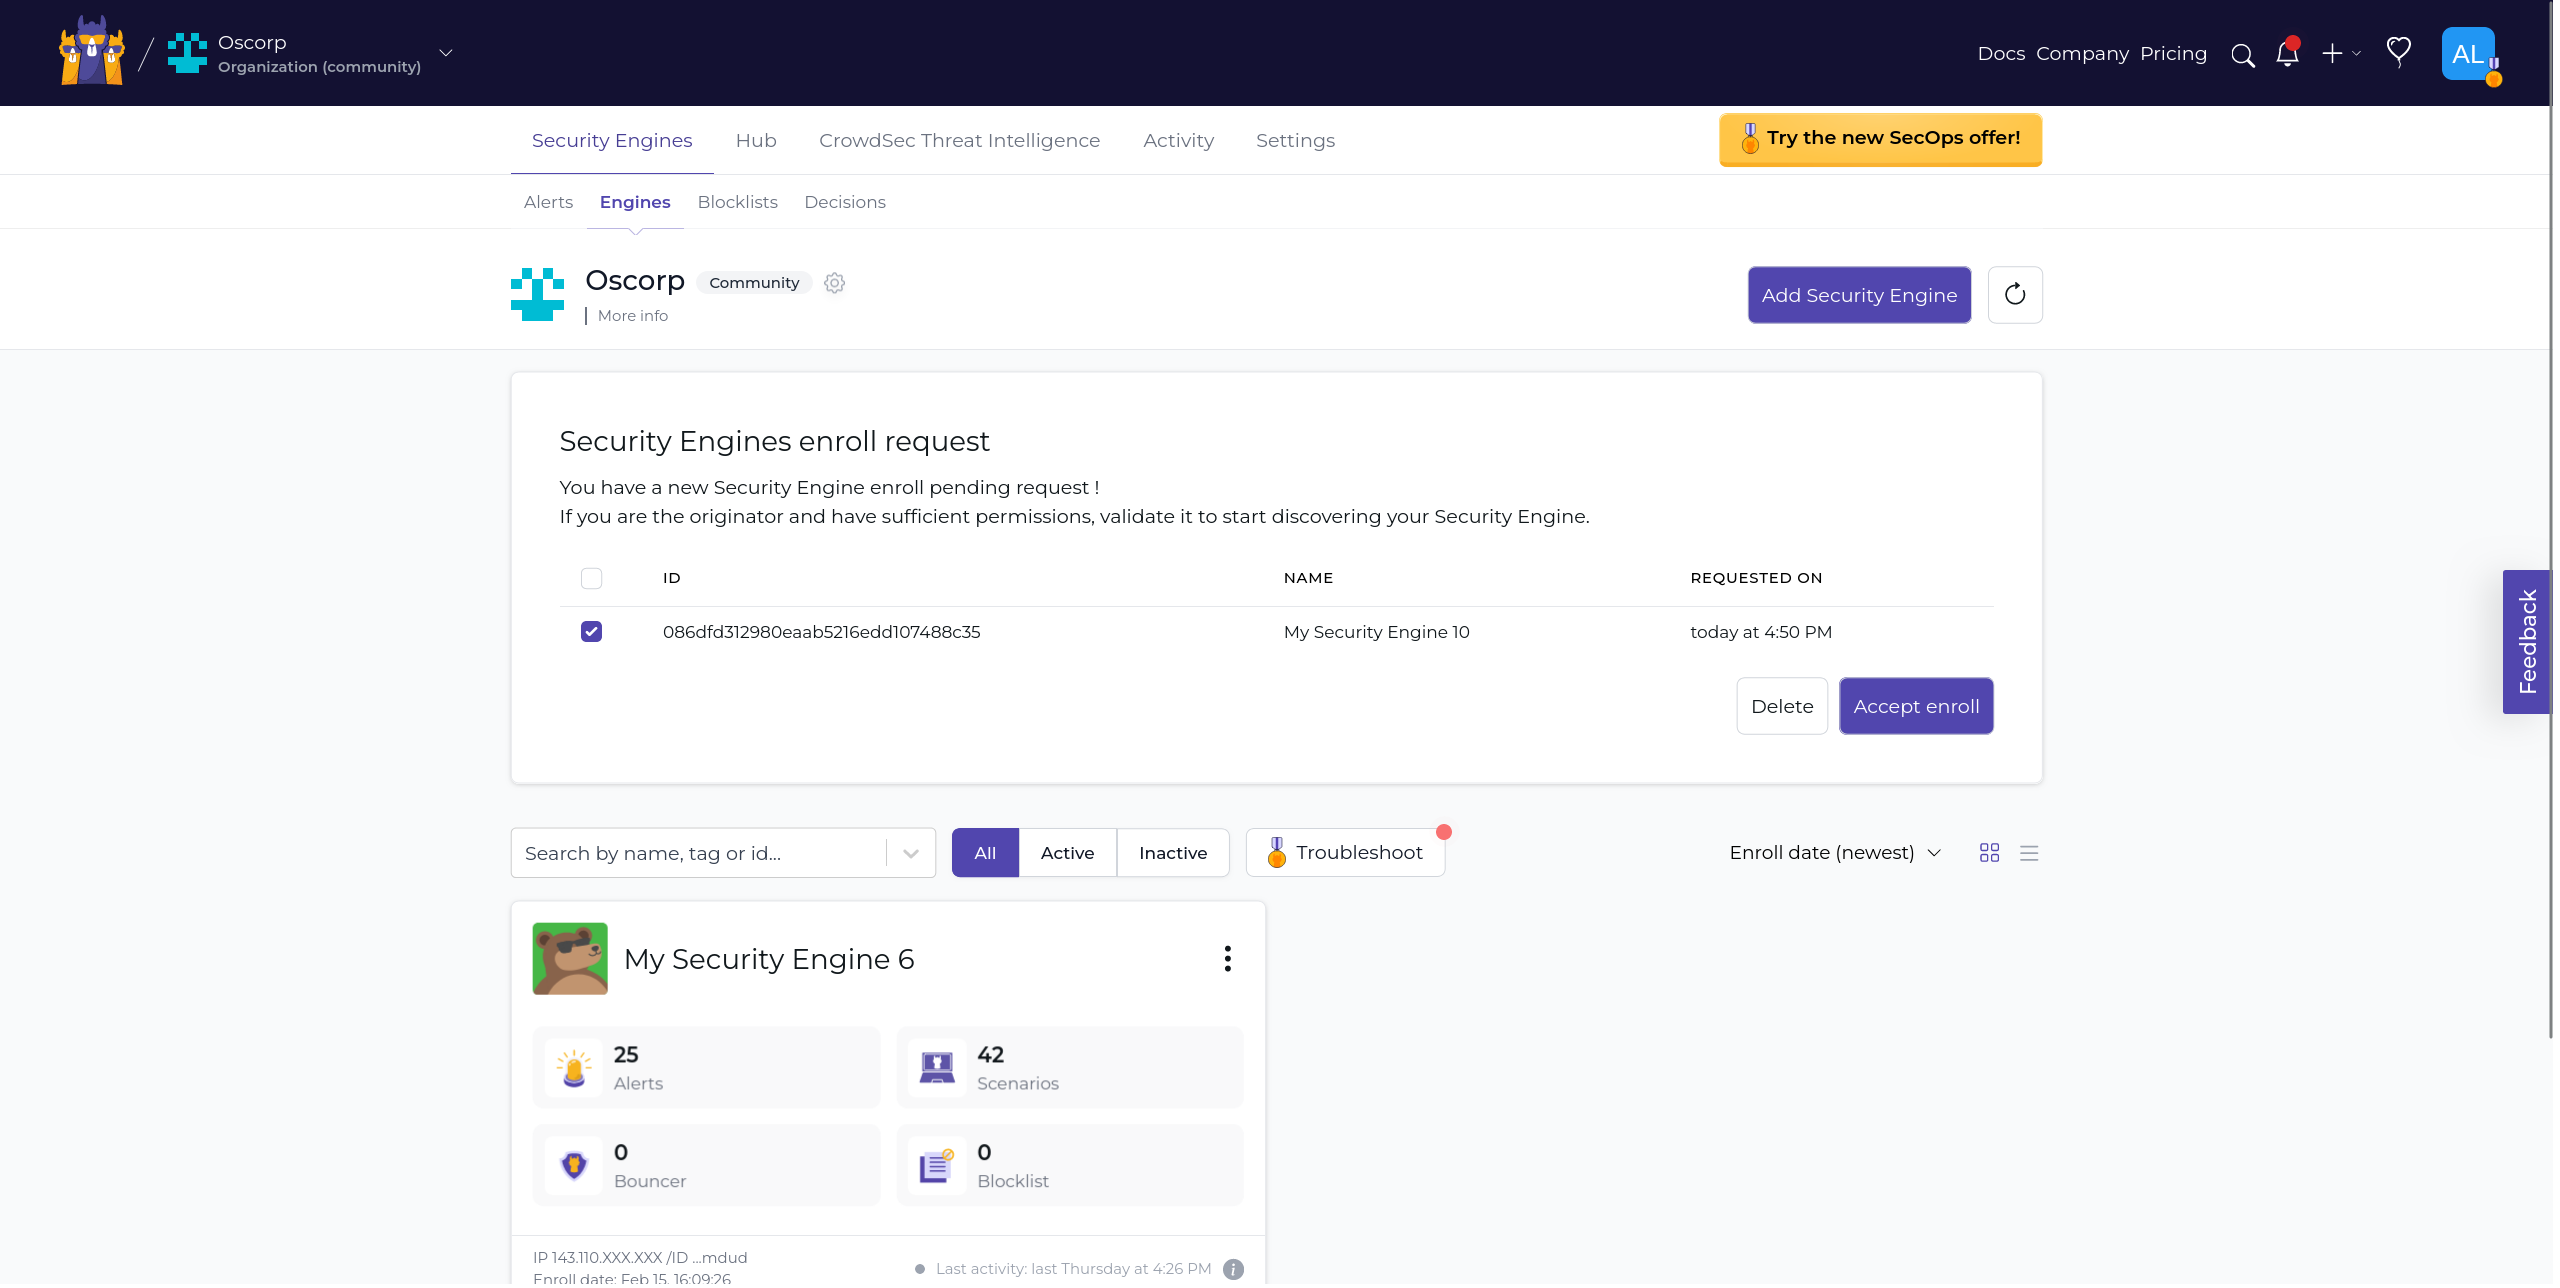Image resolution: width=2560 pixels, height=1288 pixels.
Task: Open the Oscorp organization switcher dropdown
Action: (445, 53)
